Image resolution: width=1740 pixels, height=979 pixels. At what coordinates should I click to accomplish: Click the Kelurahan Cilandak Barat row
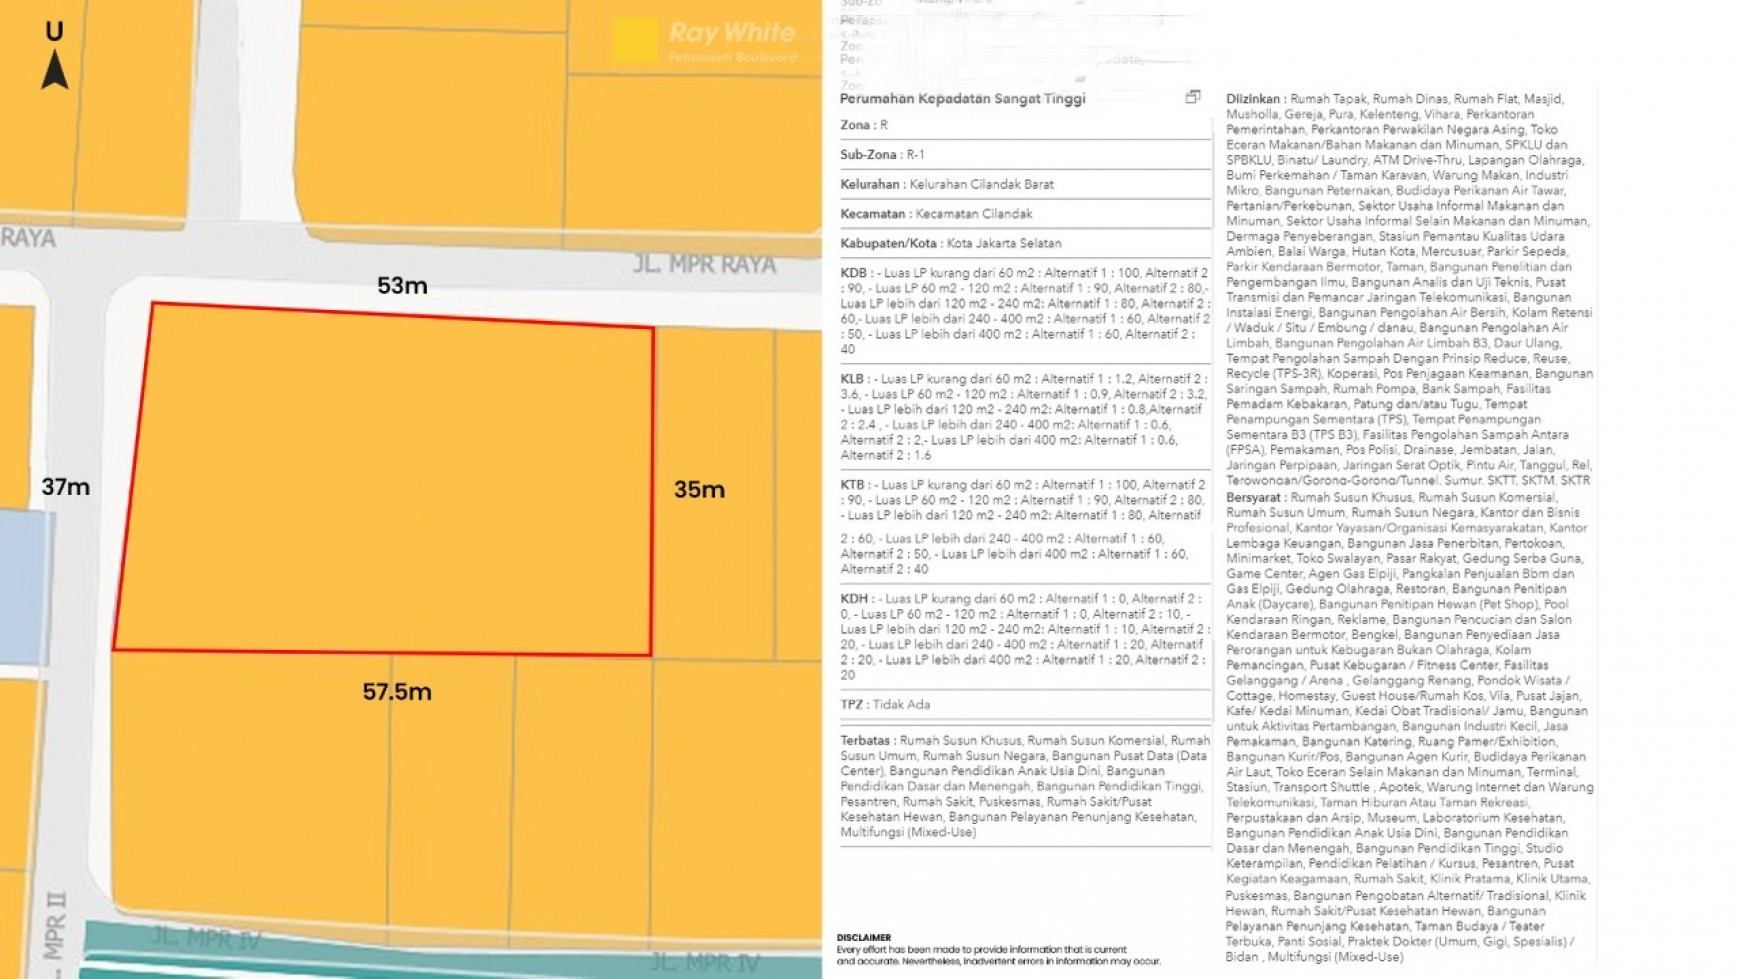pos(1025,184)
